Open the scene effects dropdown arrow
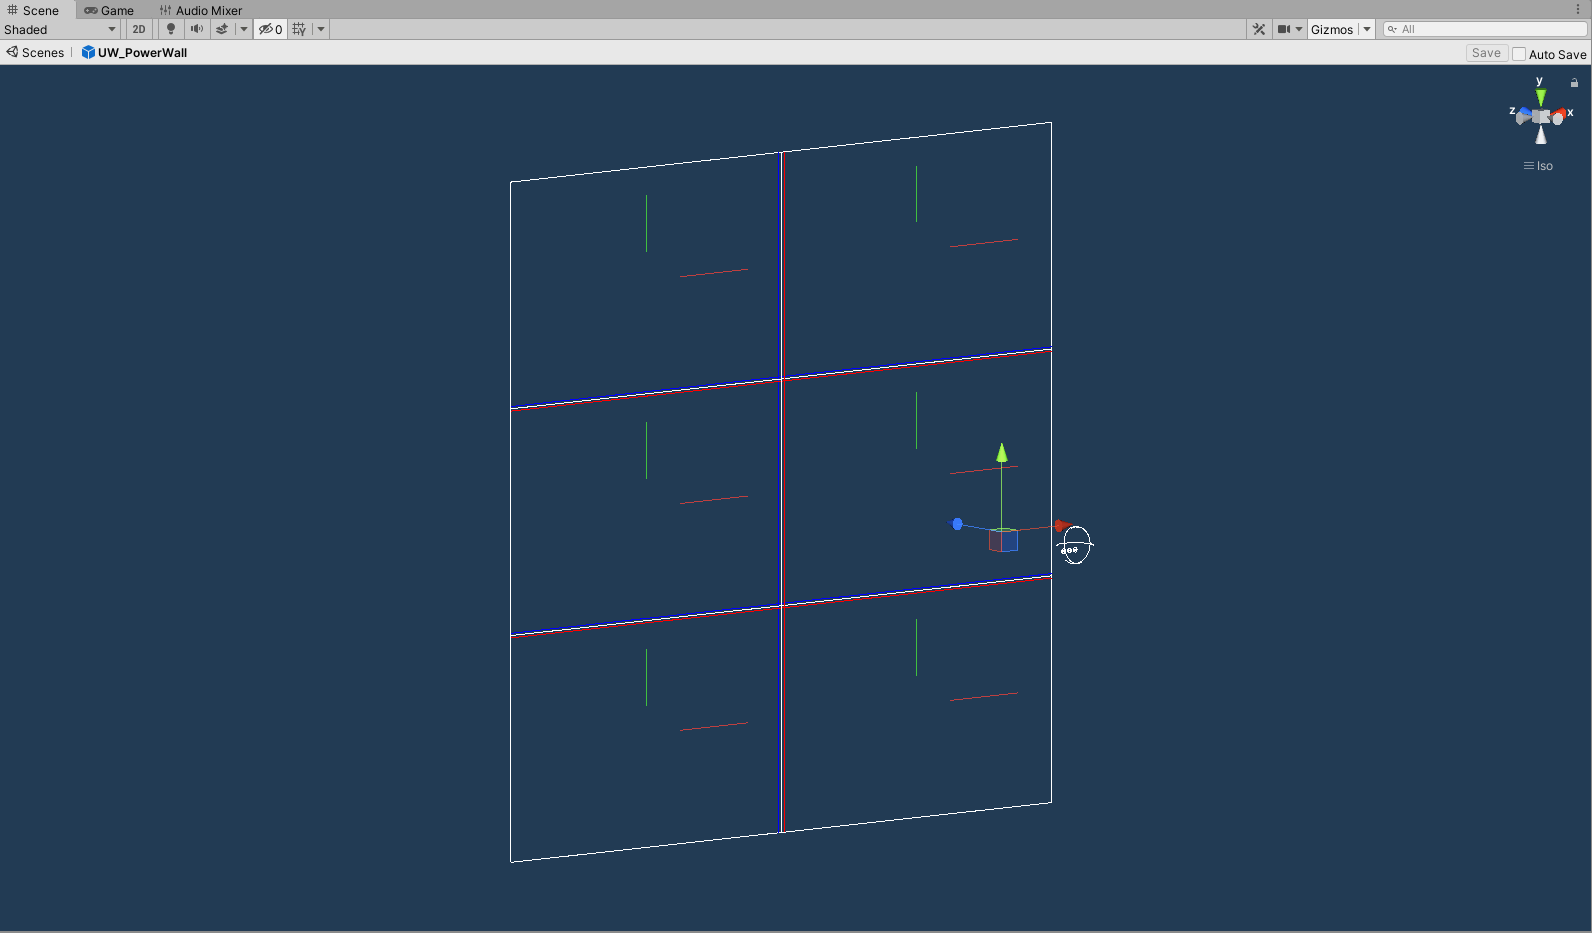Image resolution: width=1592 pixels, height=933 pixels. click(243, 29)
